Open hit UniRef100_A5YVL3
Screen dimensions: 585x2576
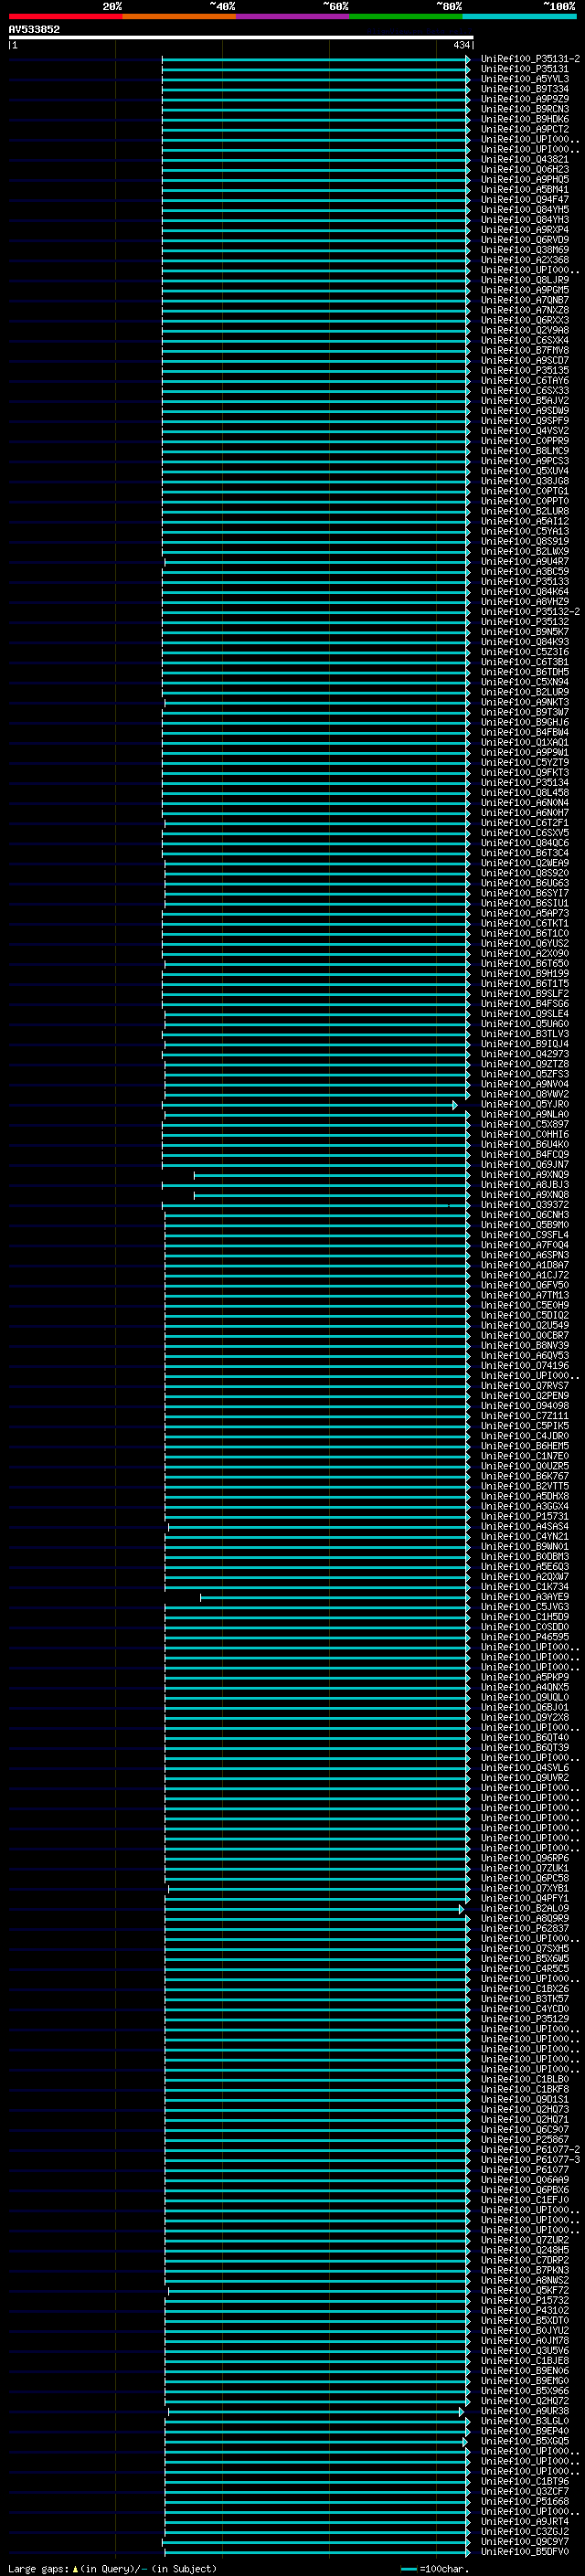pos(525,79)
